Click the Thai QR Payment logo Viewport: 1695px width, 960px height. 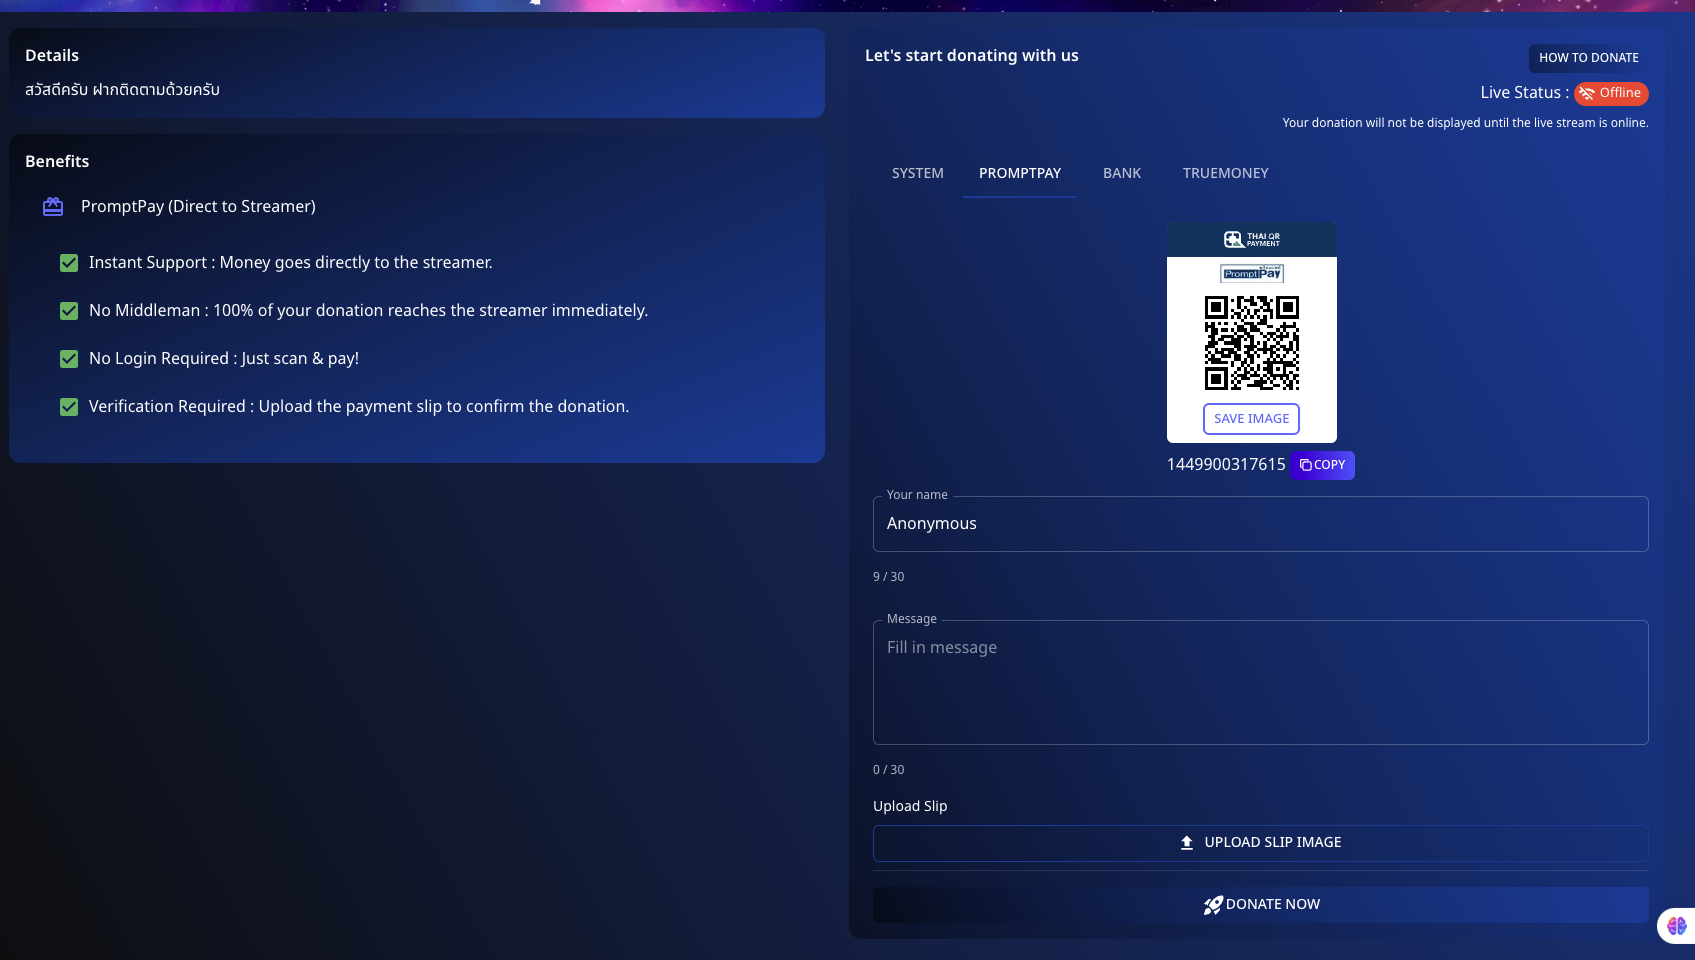(x=1252, y=239)
